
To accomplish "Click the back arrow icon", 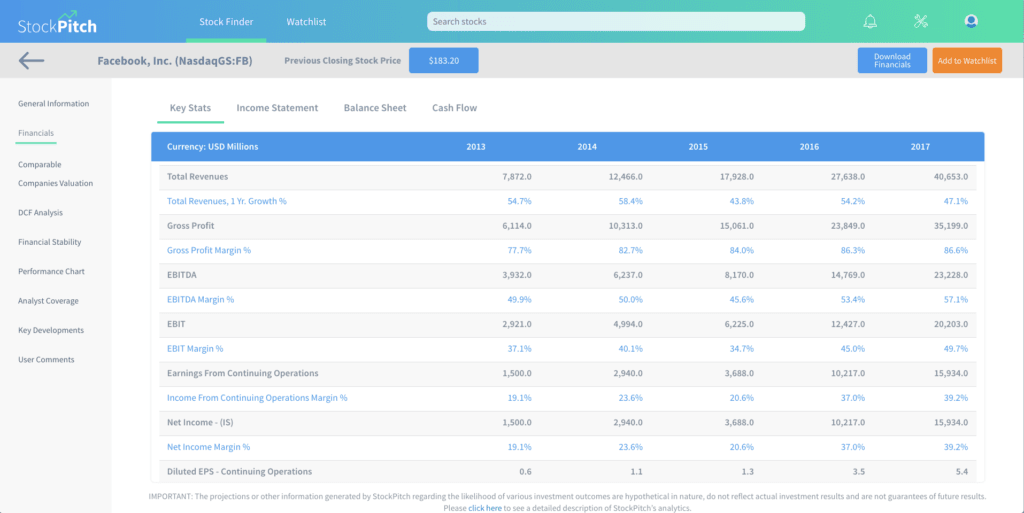I will click(x=31, y=61).
